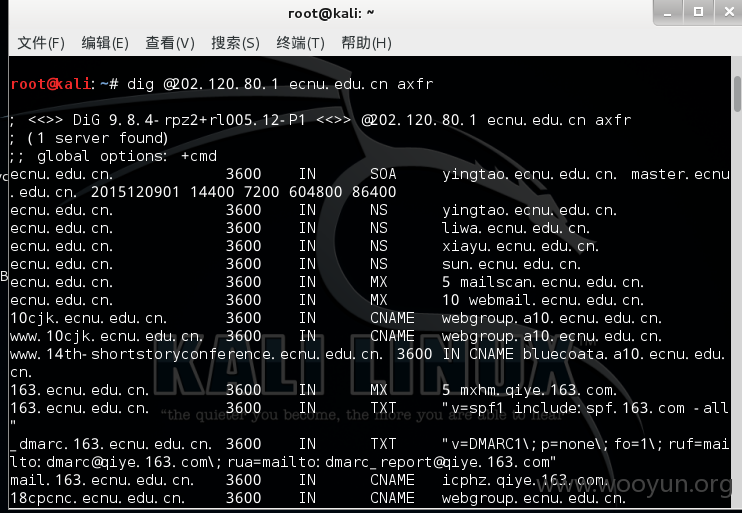Click the v=DMARC1 TXT value
The image size is (742, 513).
pos(585,444)
